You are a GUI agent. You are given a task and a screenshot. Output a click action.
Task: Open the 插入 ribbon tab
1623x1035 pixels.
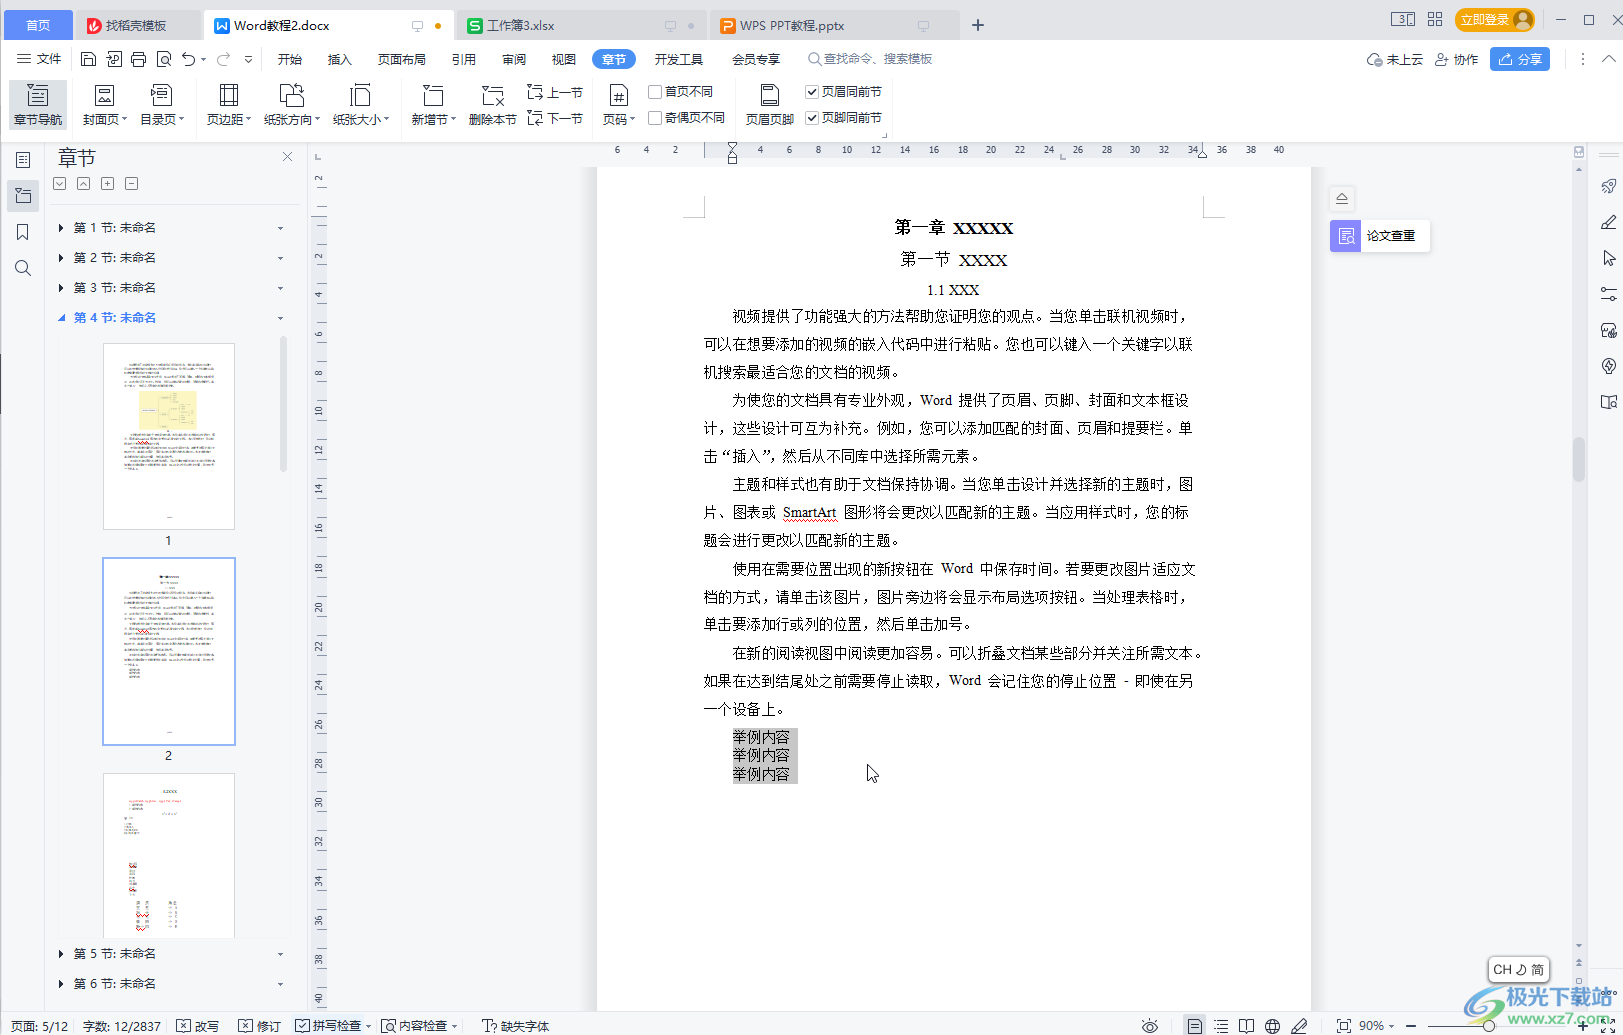[x=340, y=59]
